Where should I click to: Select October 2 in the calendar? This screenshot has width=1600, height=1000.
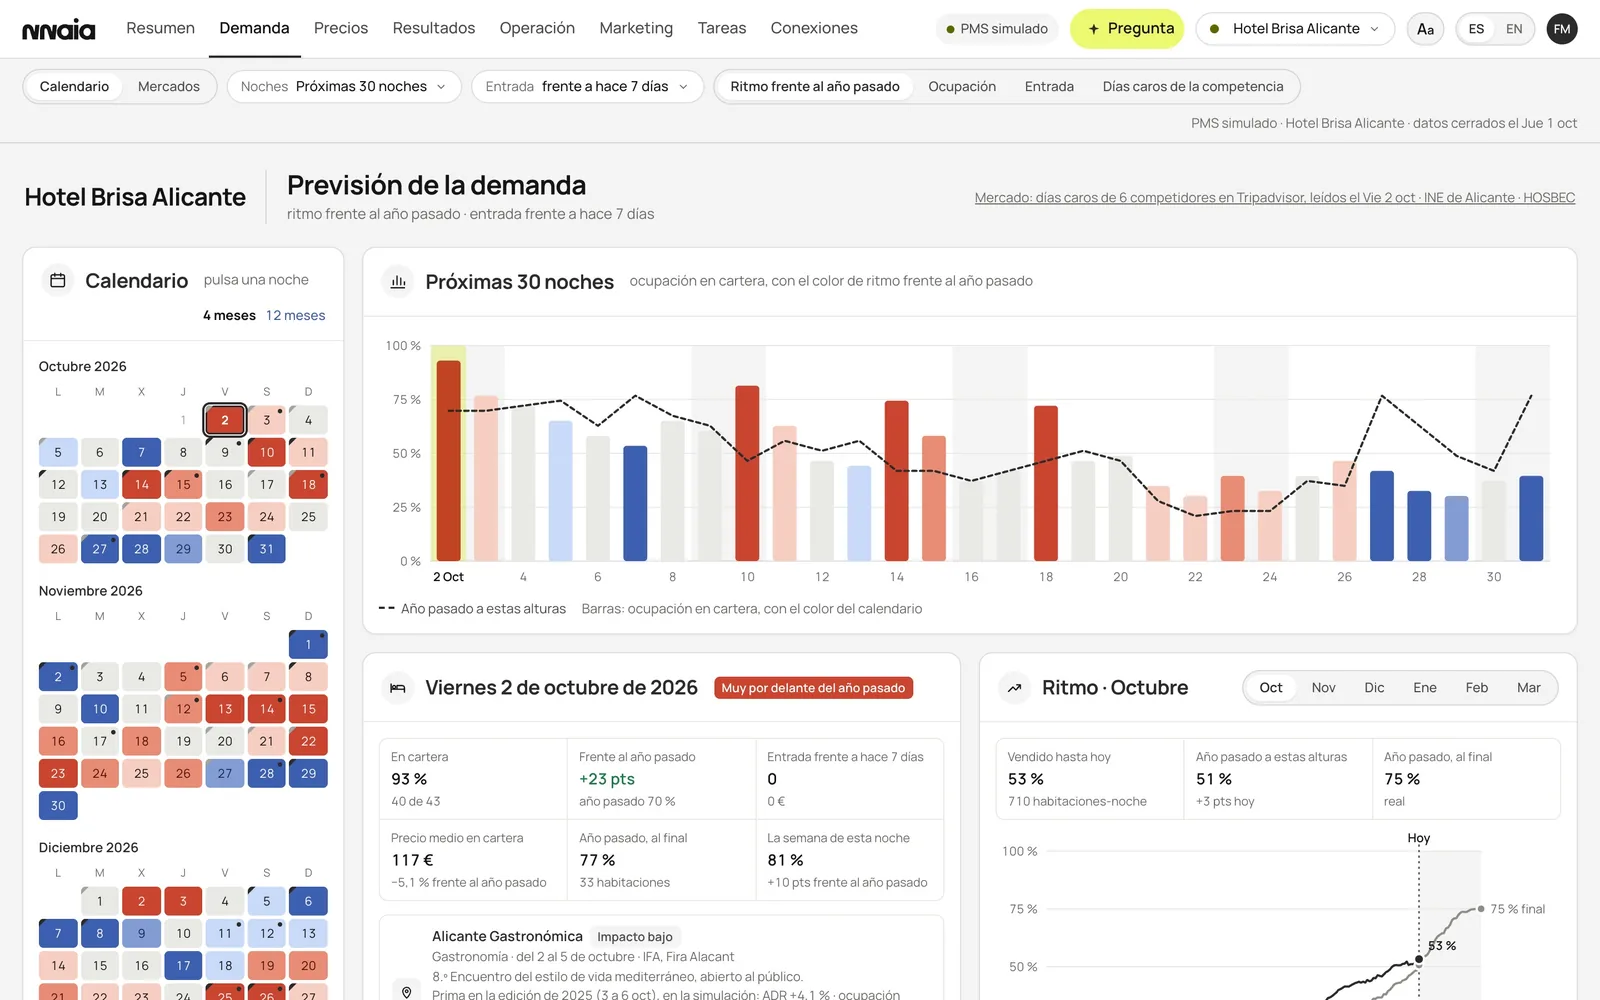tap(225, 420)
